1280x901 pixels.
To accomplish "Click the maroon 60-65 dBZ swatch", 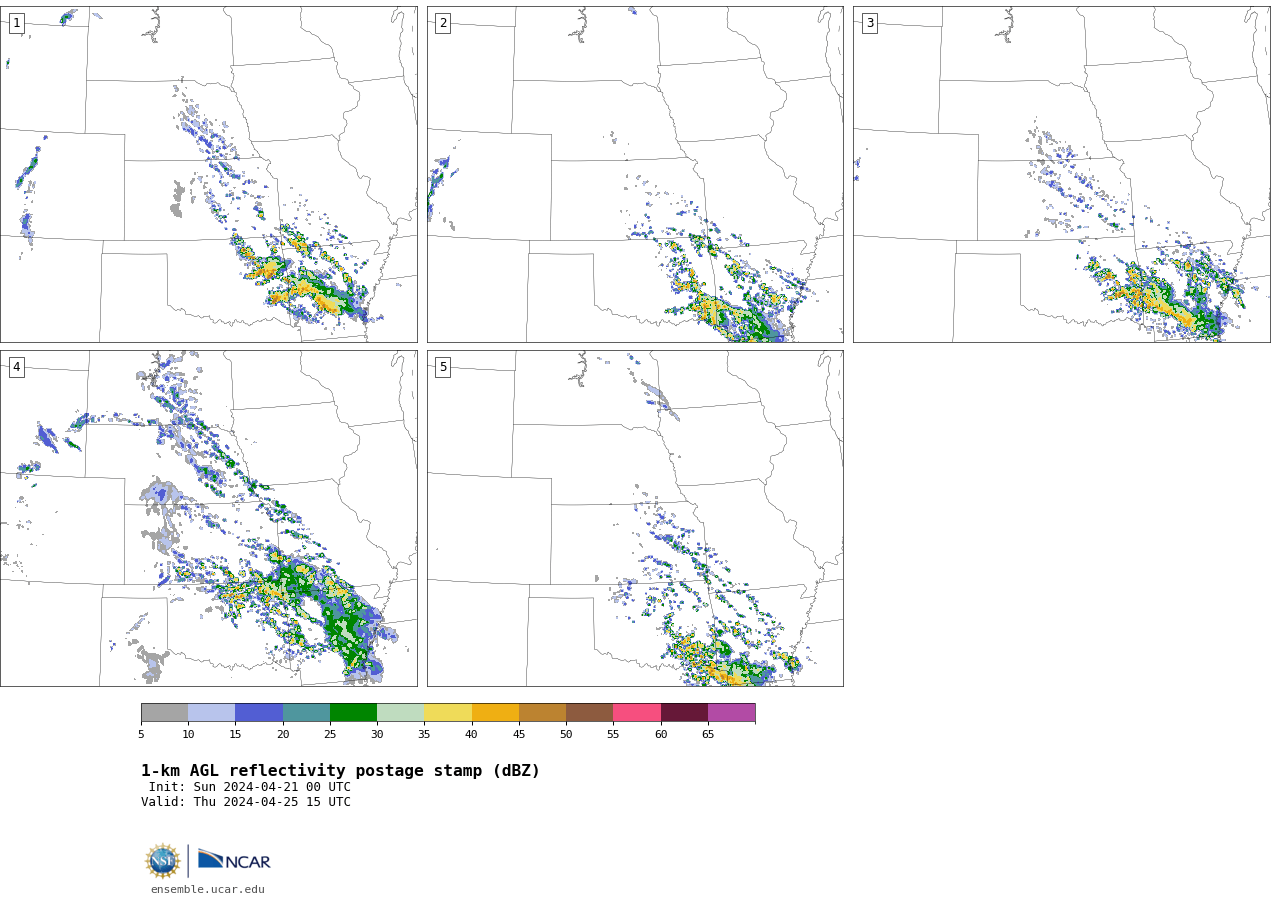I will click(684, 713).
